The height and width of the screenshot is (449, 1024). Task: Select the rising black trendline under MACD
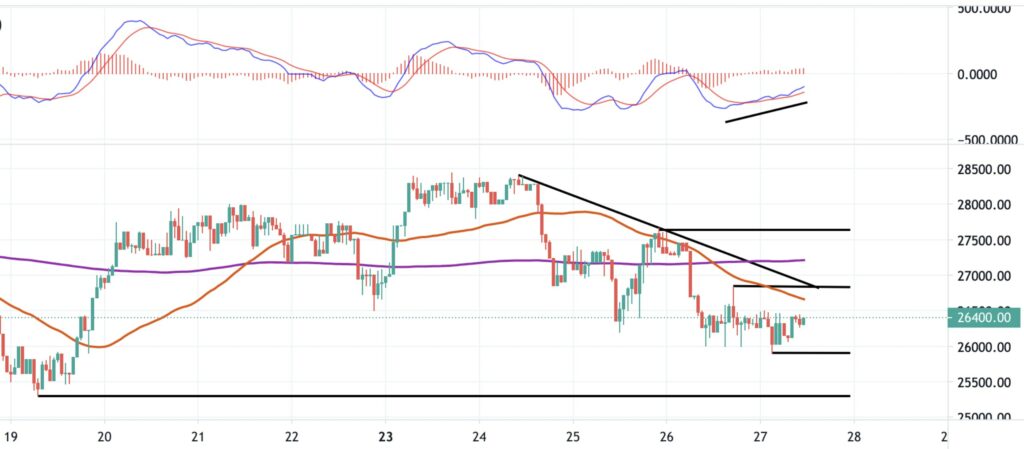(x=766, y=112)
